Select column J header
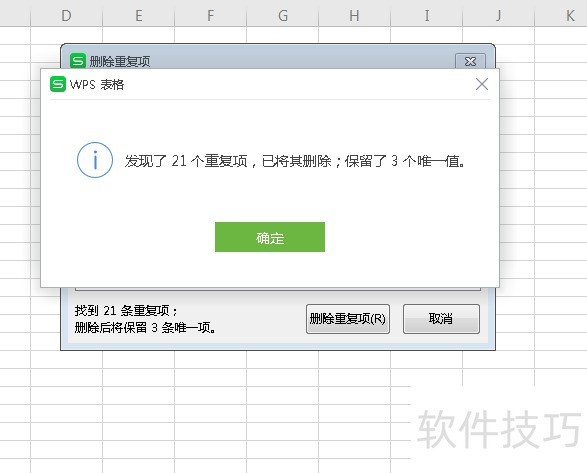The image size is (587, 473). click(499, 16)
